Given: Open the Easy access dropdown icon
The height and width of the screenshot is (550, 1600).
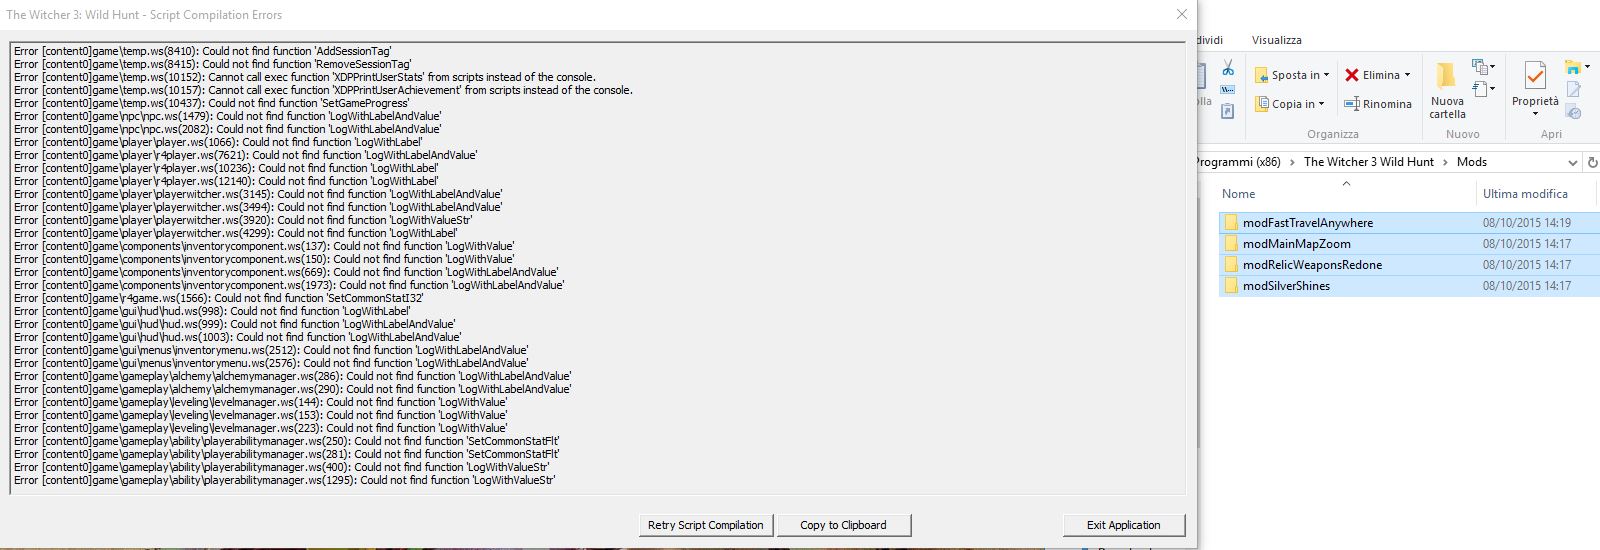Looking at the screenshot, I should click(x=1482, y=90).
